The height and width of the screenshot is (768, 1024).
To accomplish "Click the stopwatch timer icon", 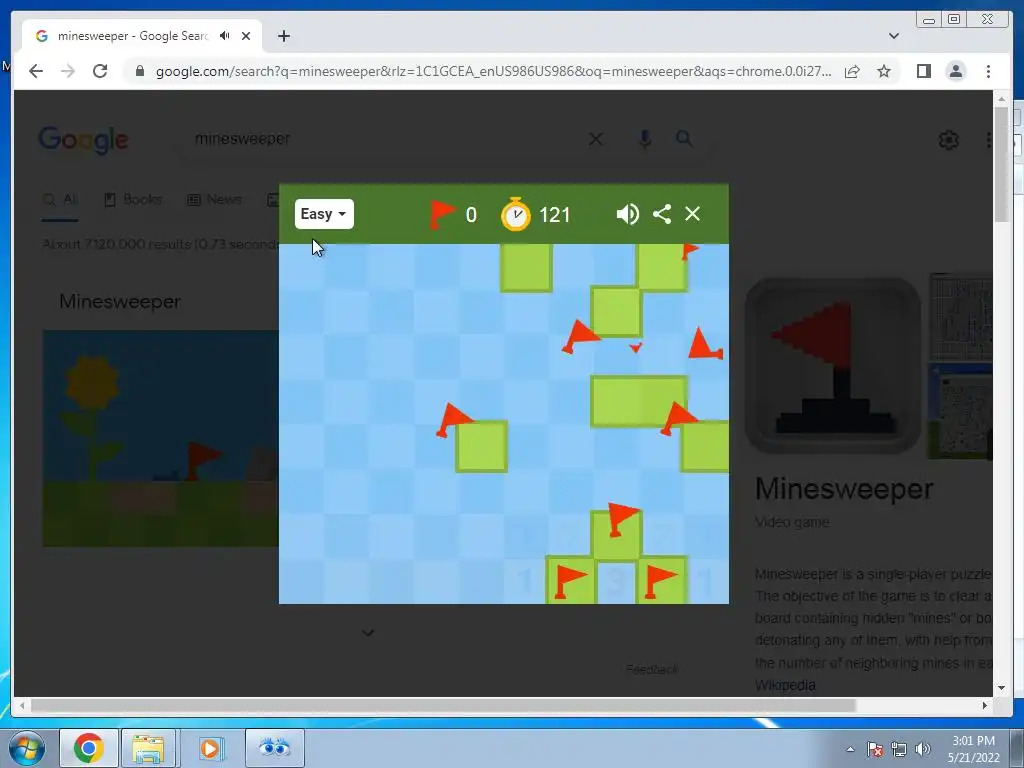I will click(516, 214).
